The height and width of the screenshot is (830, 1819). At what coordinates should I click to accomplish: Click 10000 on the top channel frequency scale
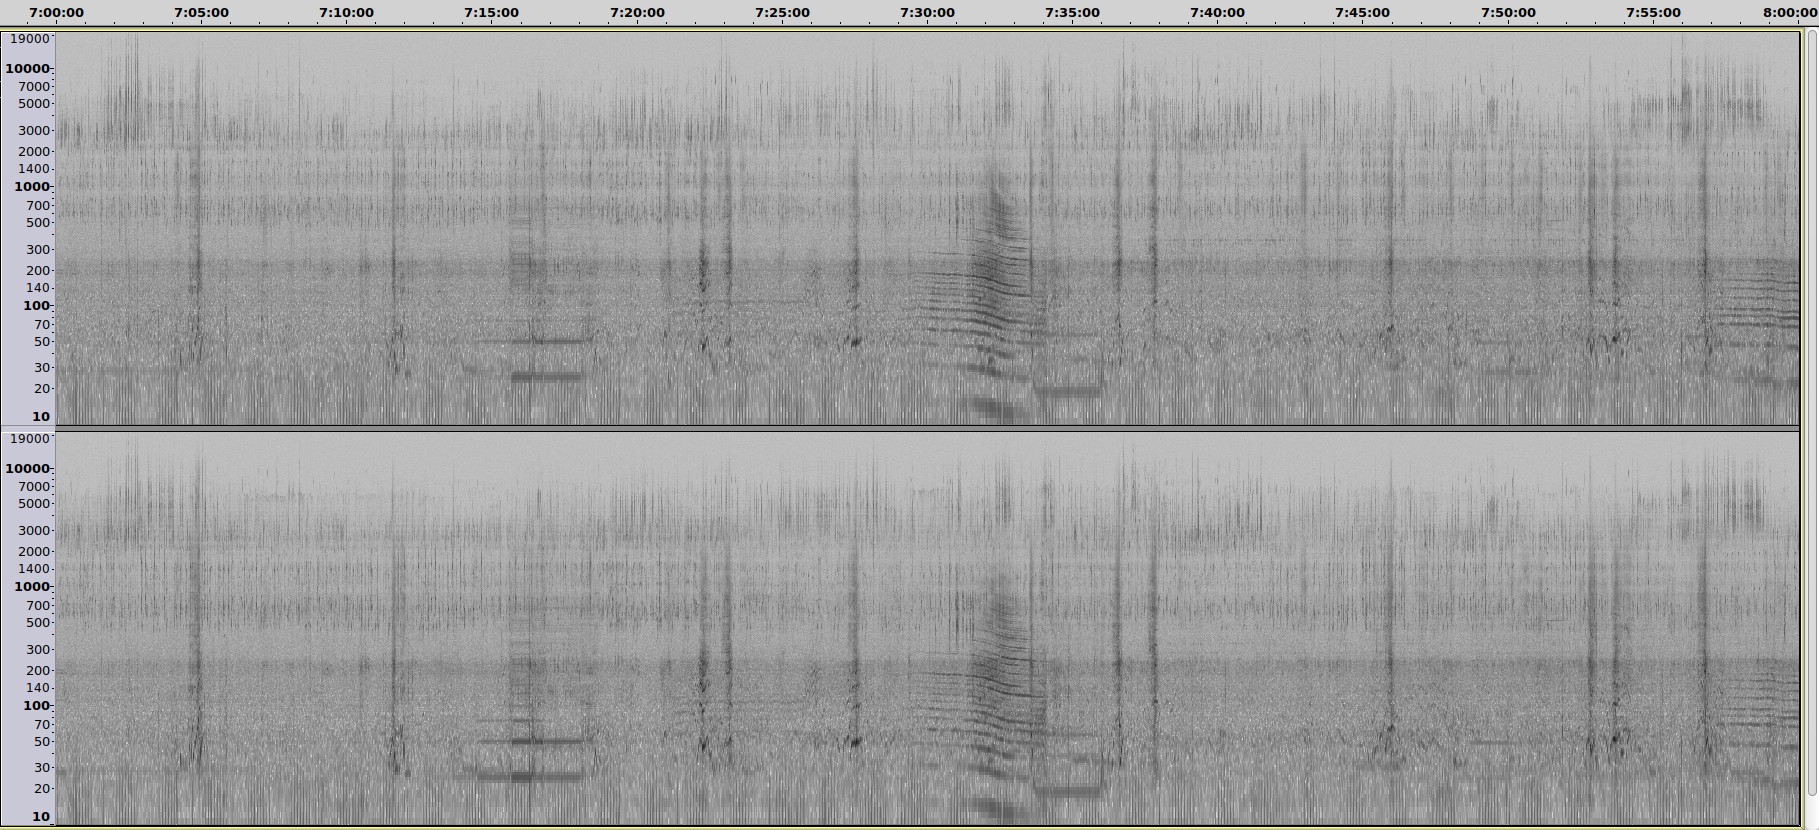27,69
